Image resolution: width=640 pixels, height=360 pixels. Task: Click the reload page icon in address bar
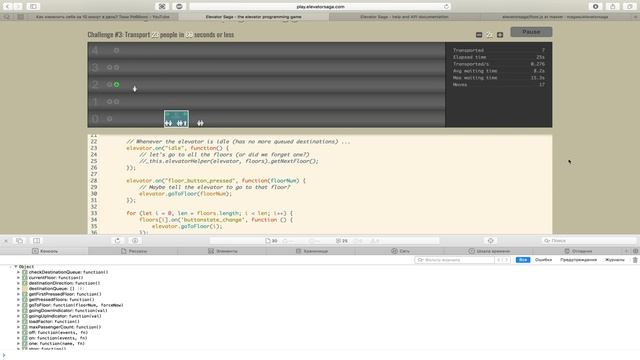446,7
